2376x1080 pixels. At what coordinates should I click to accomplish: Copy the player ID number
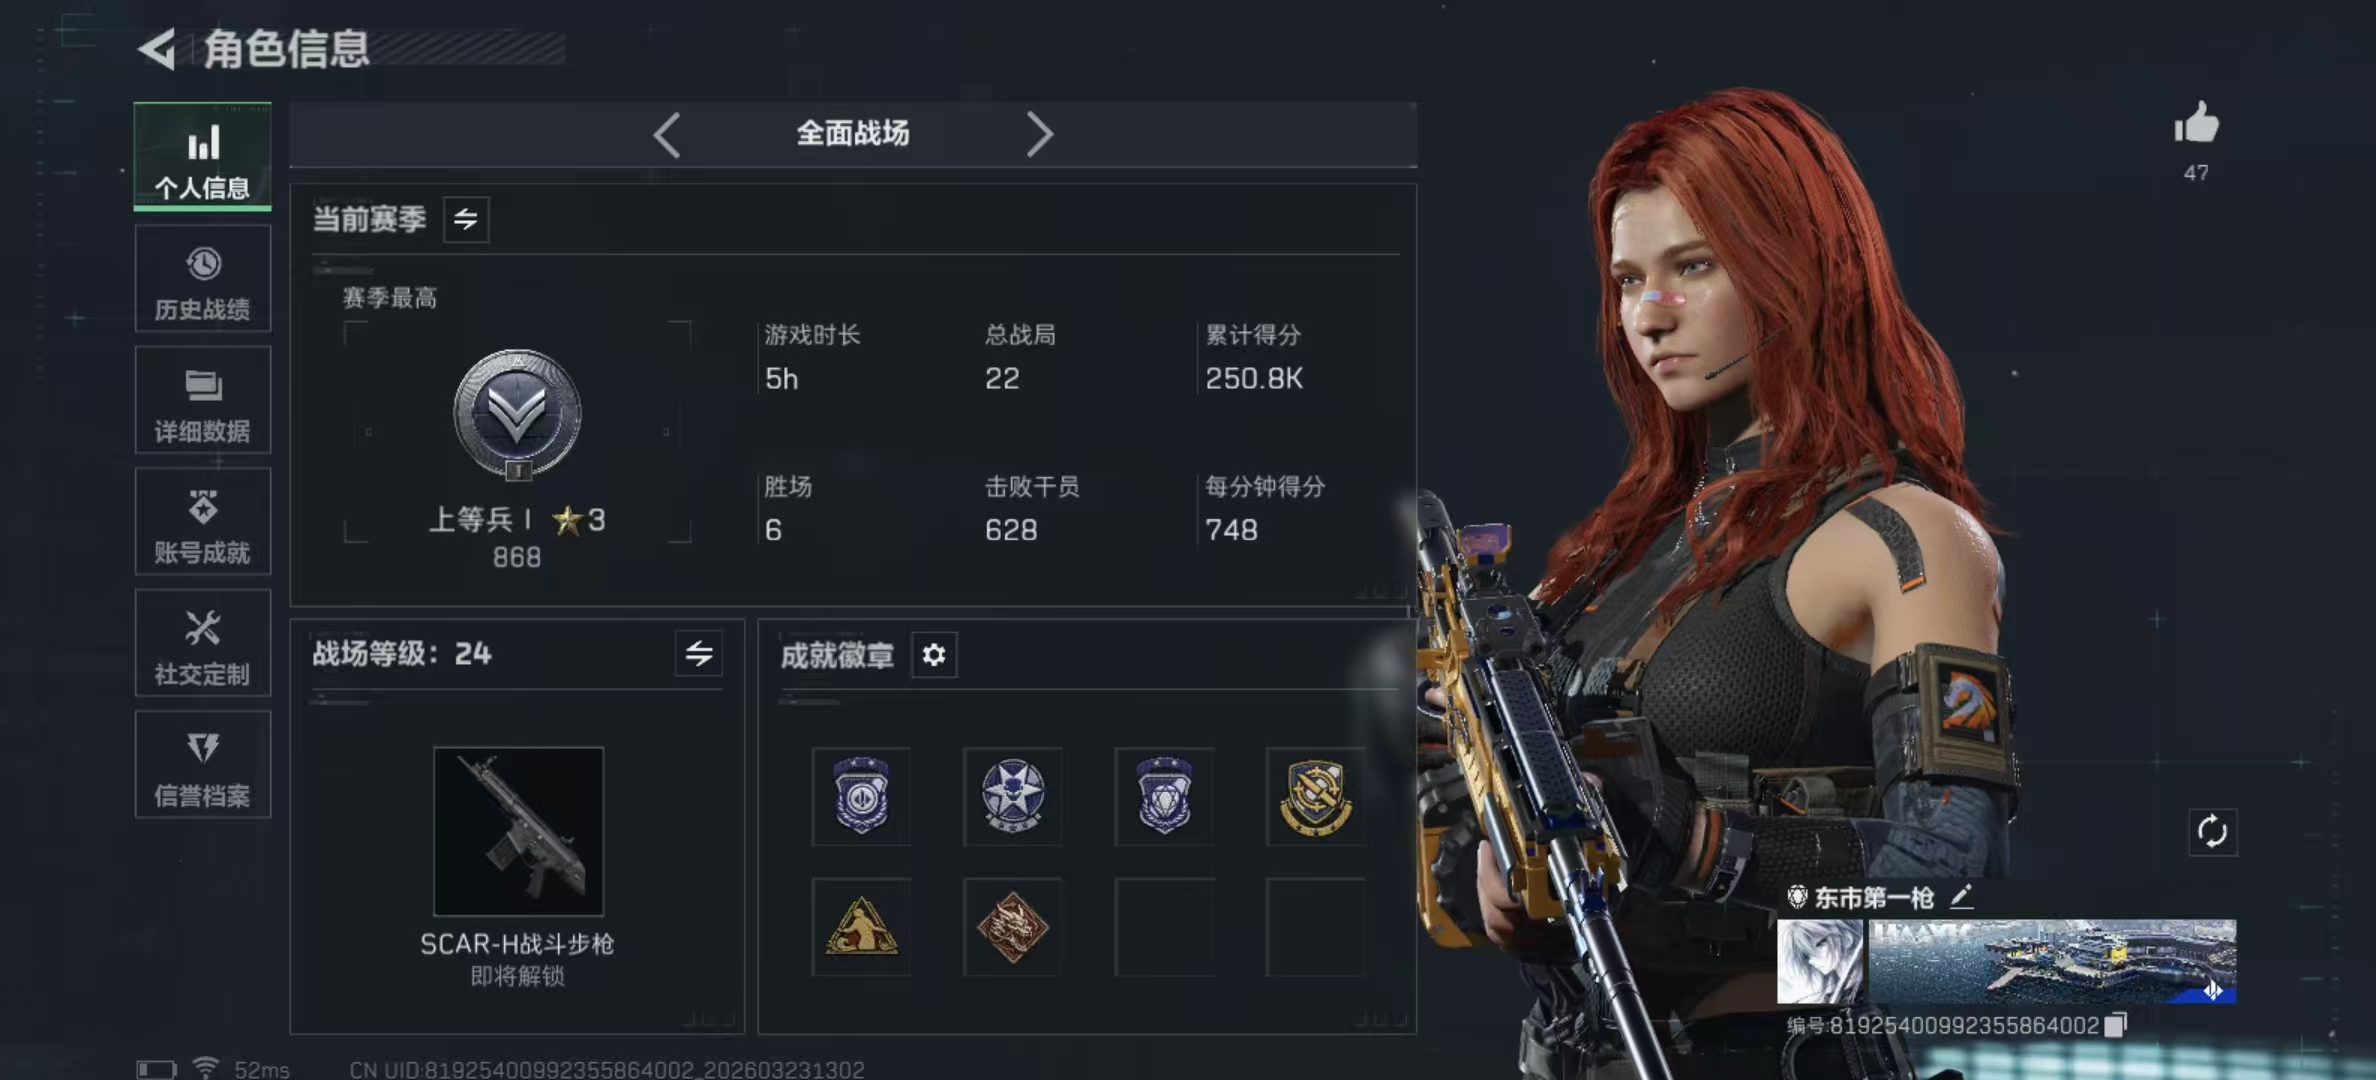point(2115,1025)
